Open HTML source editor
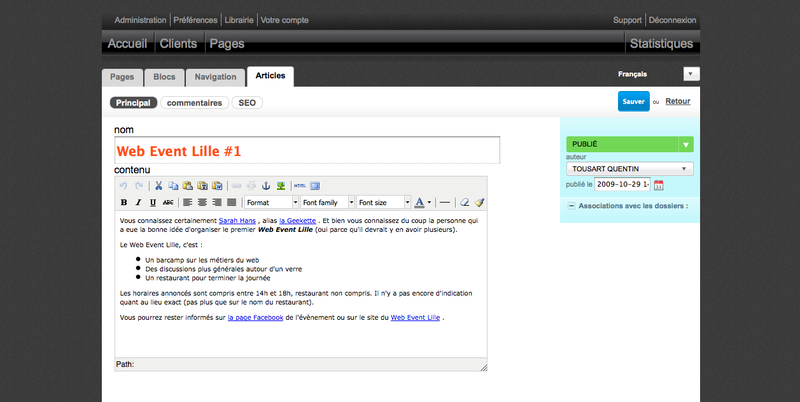Image resolution: width=800 pixels, height=402 pixels. click(x=300, y=186)
